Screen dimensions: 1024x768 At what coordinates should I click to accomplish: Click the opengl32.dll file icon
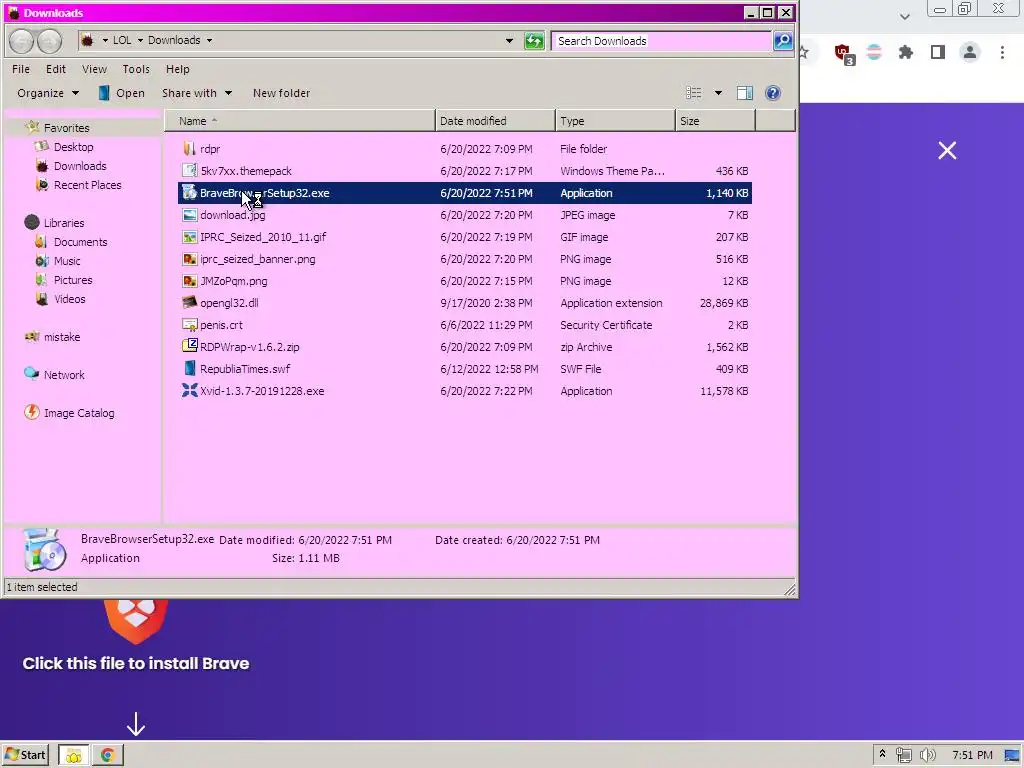[189, 303]
